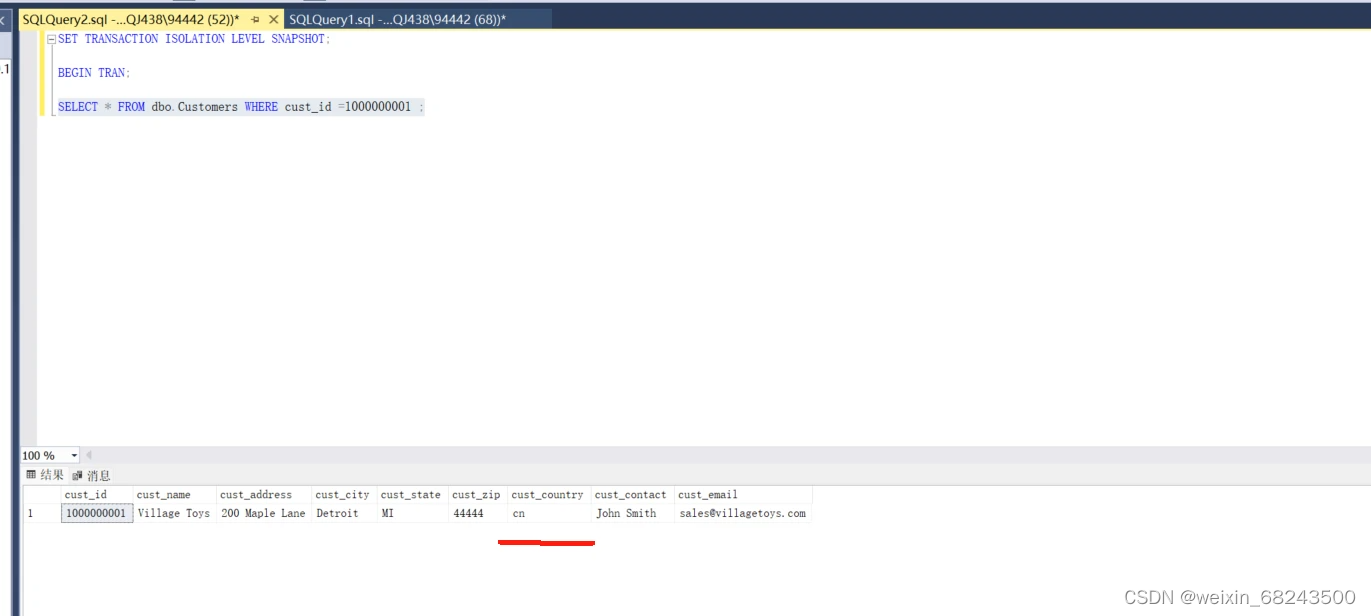Image resolution: width=1371 pixels, height=616 pixels.
Task: Open the 消息 messages pane
Action: click(x=97, y=475)
